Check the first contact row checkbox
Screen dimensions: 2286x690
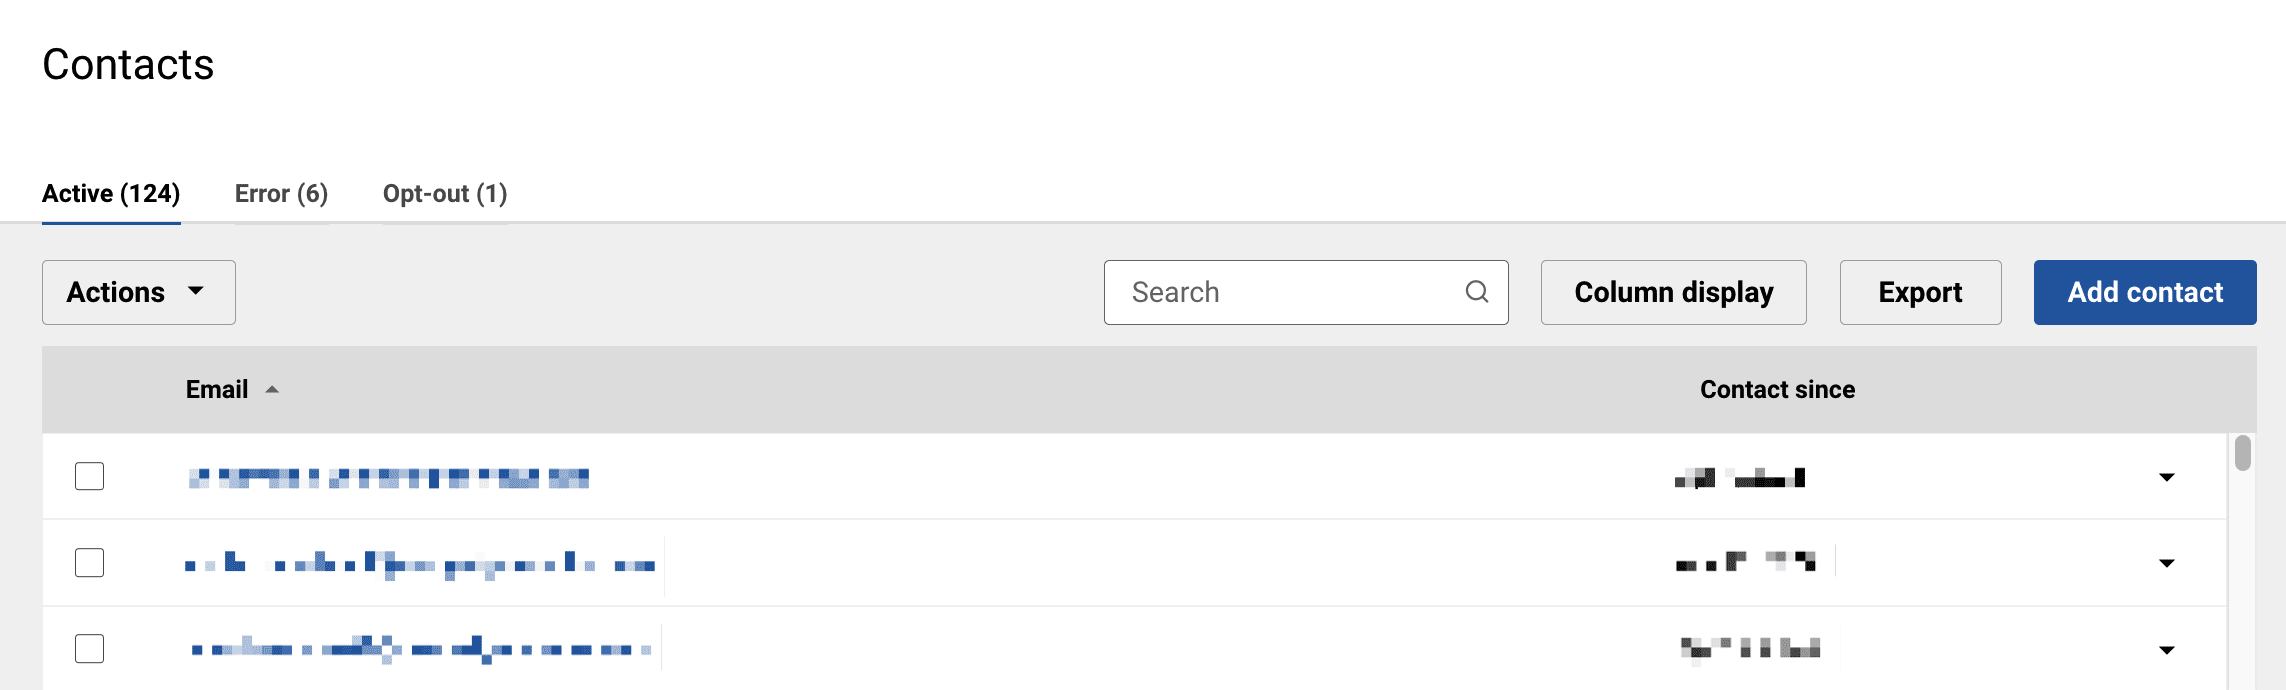90,476
